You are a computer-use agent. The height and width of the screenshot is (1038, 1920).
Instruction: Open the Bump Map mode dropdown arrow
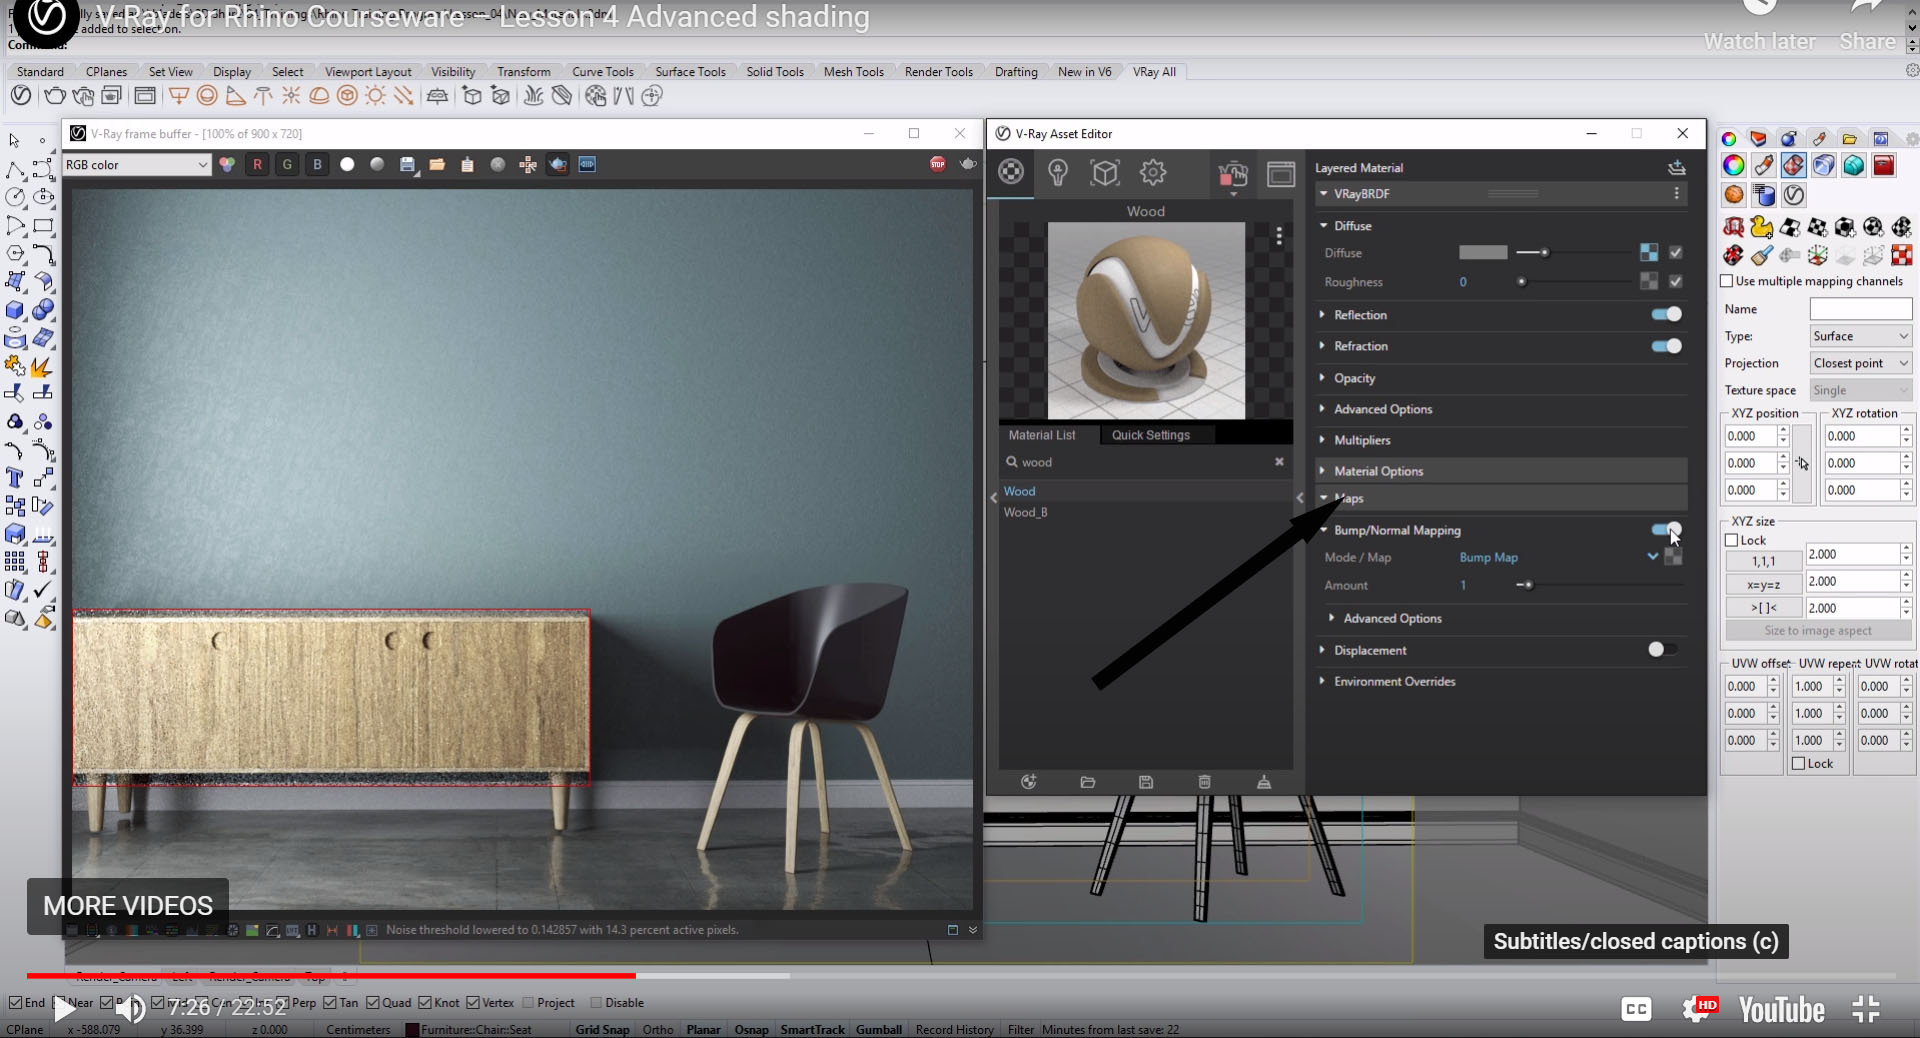(x=1653, y=557)
